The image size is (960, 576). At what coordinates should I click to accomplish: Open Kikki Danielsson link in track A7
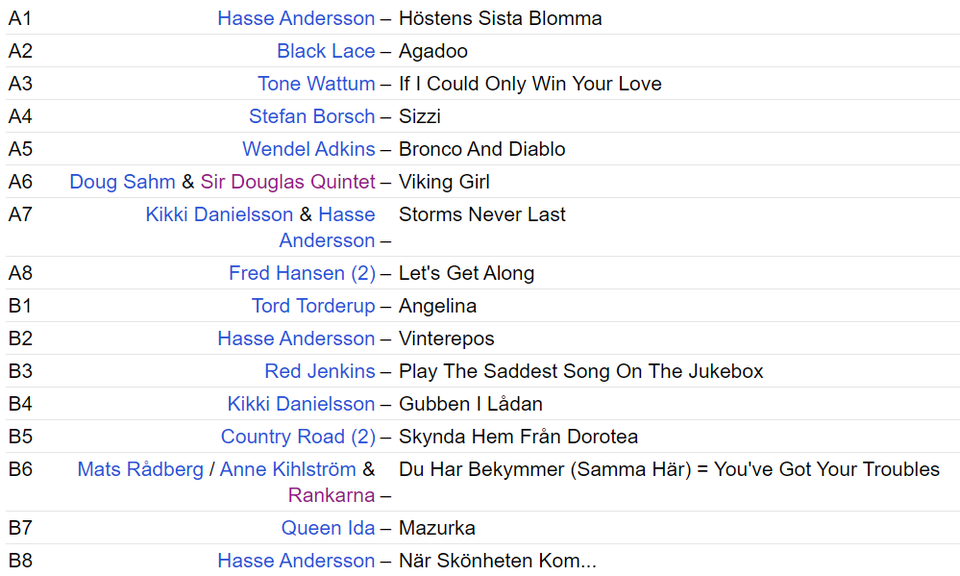click(x=219, y=214)
